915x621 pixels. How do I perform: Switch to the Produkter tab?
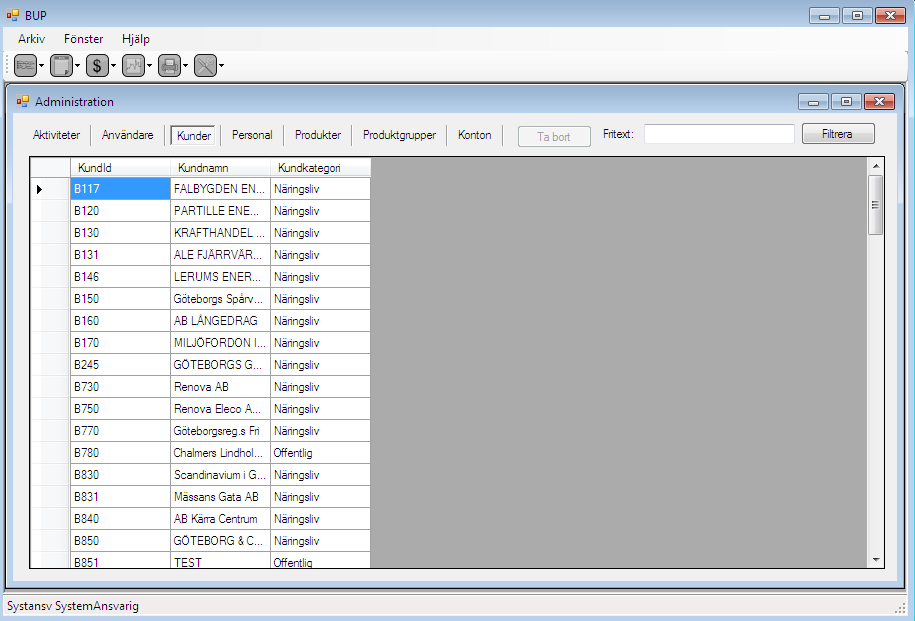[318, 135]
